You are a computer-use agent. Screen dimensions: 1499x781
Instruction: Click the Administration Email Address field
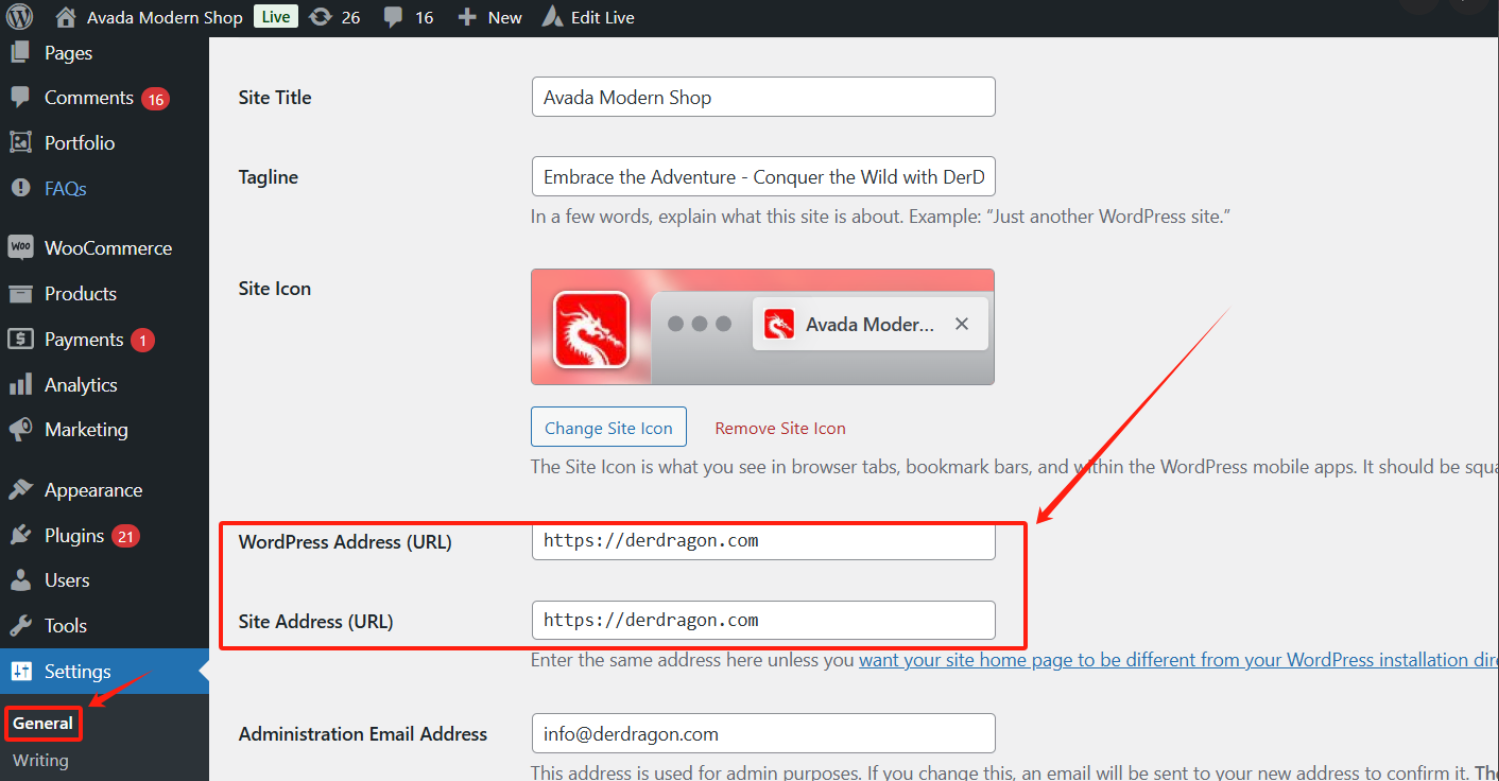(763, 734)
